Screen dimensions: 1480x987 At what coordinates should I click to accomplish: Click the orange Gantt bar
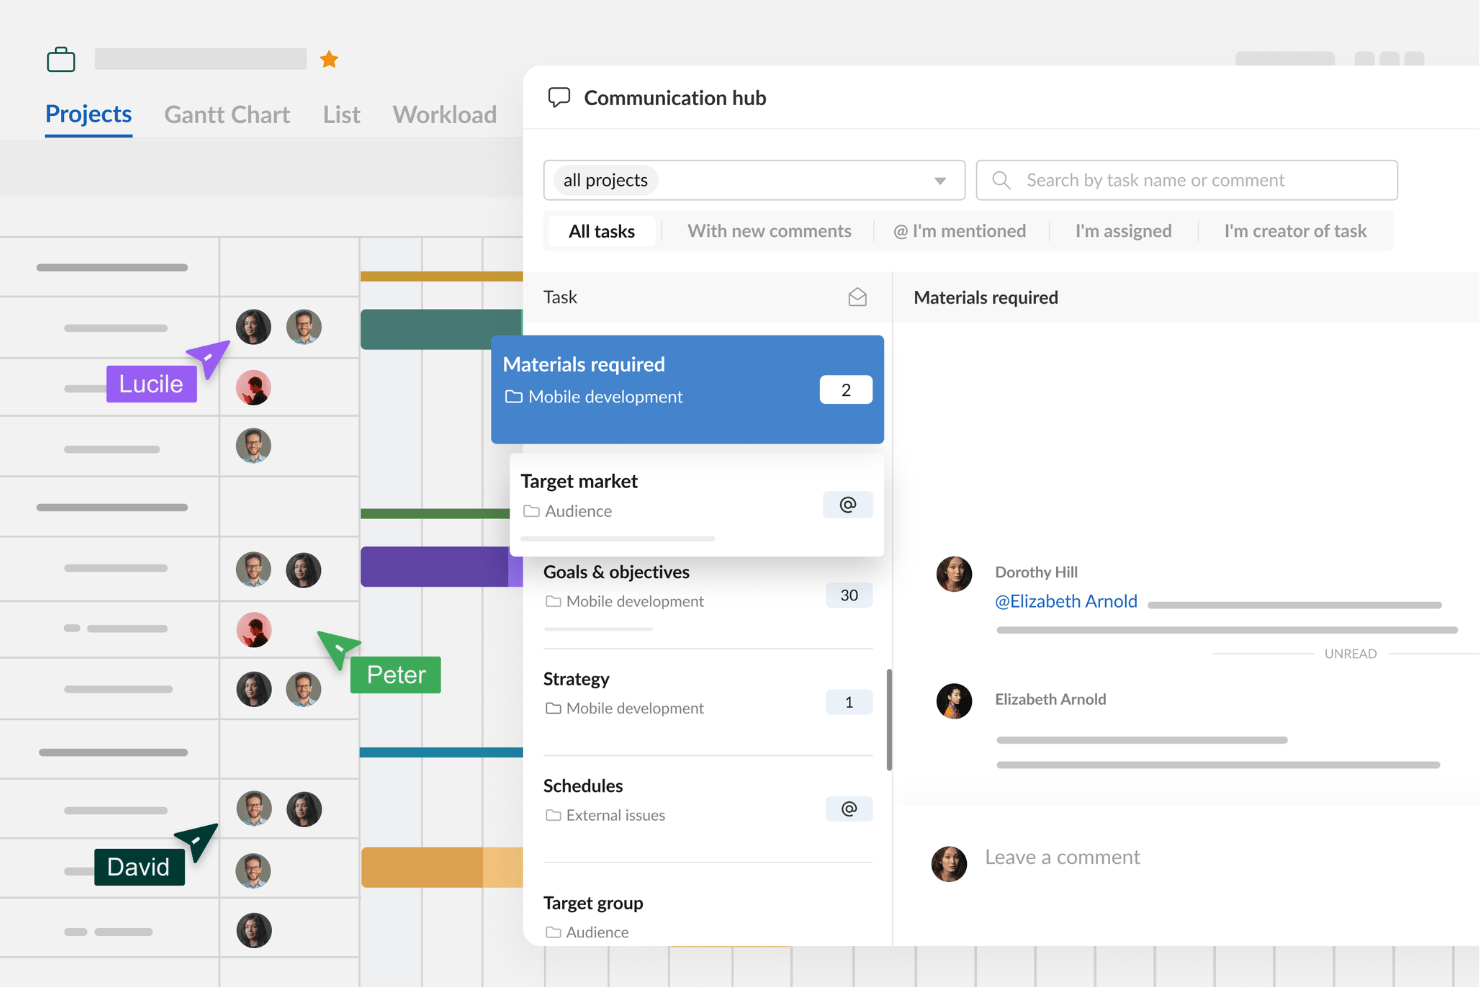point(441,867)
